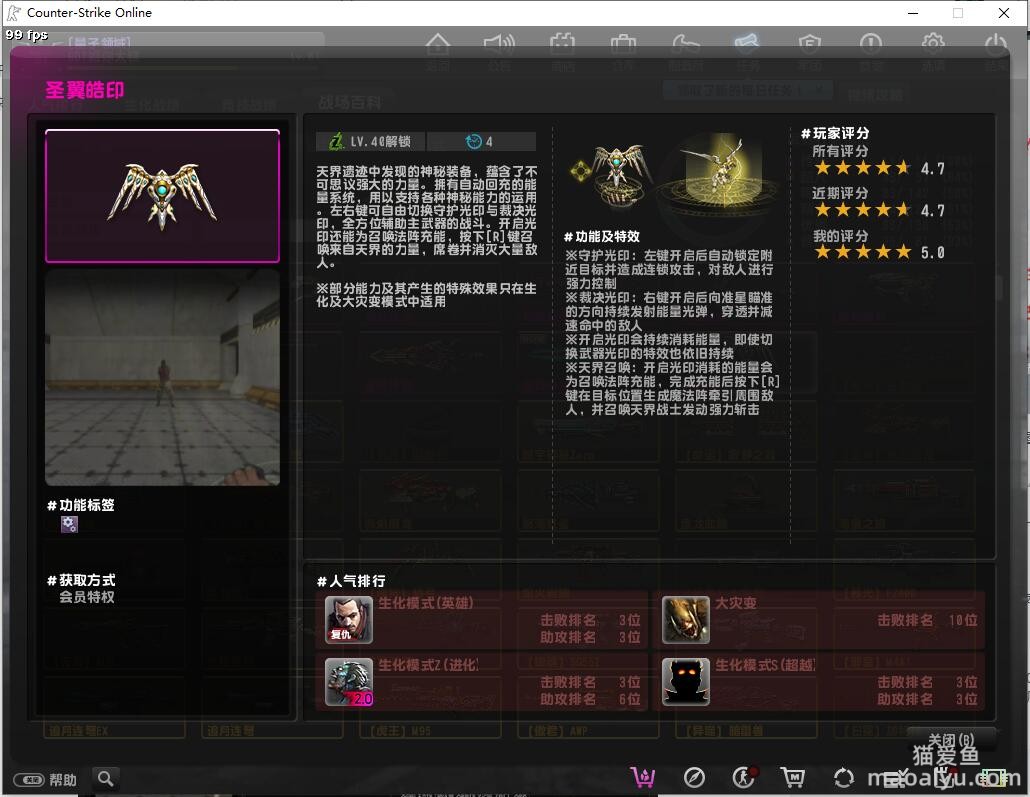Click the circular refresh arrows icon
1030x797 pixels.
(844, 778)
